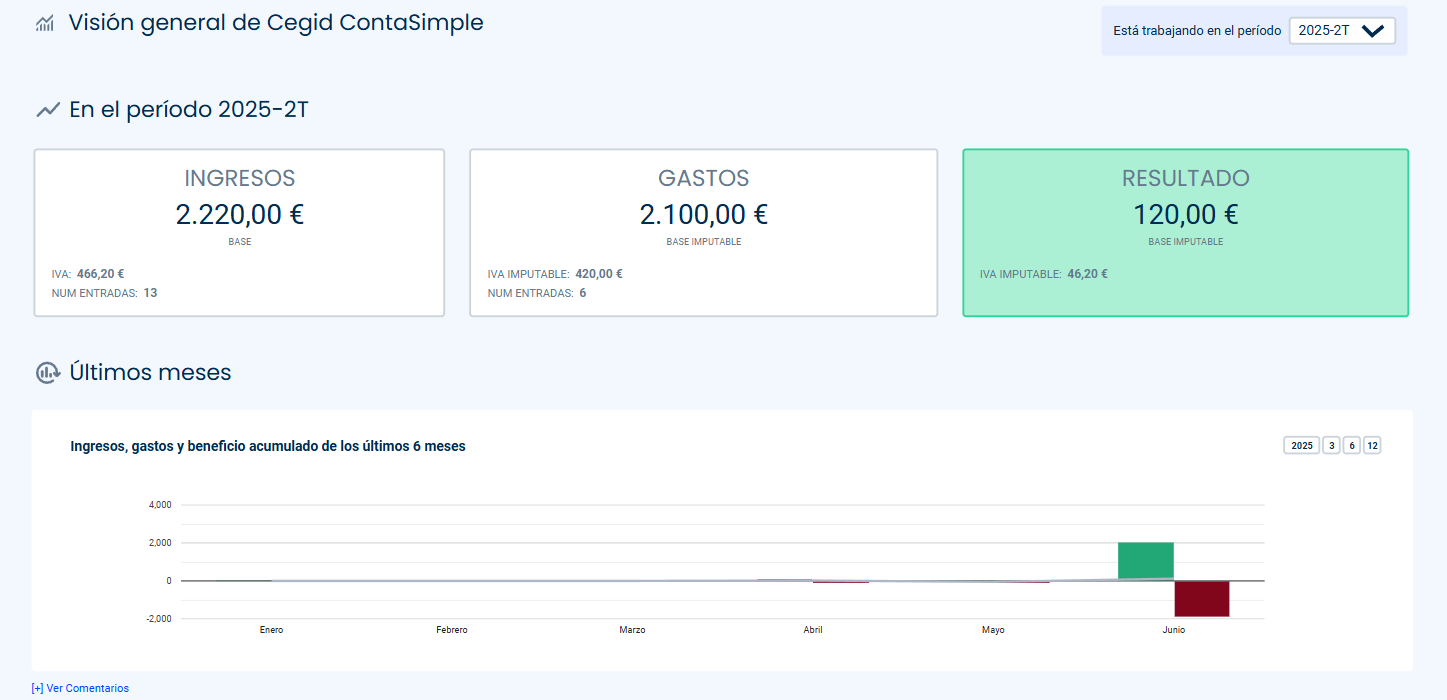Click the IVA IMPUTABLE 46,20 € value

point(1087,274)
